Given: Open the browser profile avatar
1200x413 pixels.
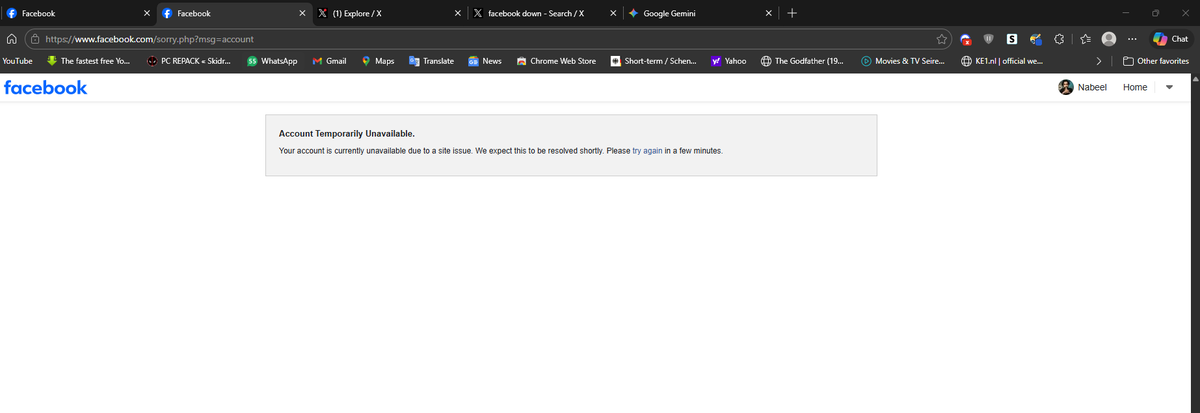Looking at the screenshot, I should [x=1108, y=39].
